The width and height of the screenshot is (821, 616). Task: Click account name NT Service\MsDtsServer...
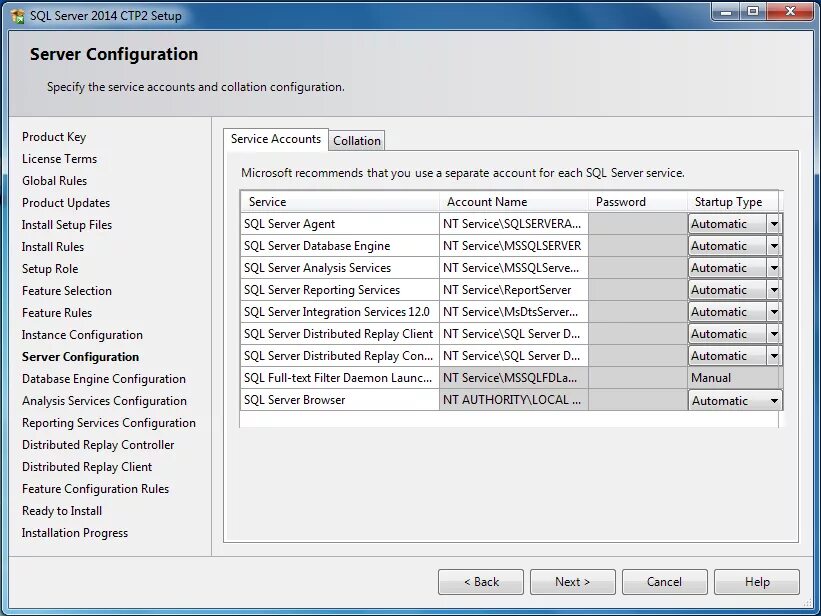pyautogui.click(x=514, y=312)
